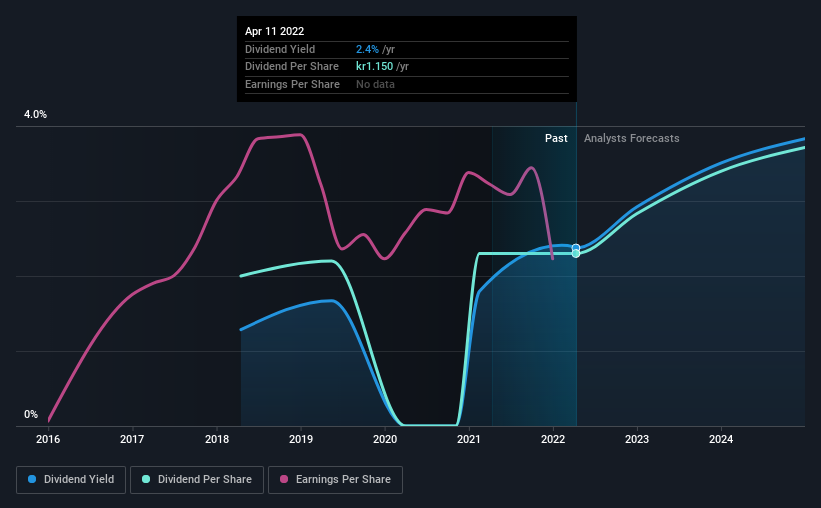
Task: Select the 2024 x-axis label
Action: [721, 439]
